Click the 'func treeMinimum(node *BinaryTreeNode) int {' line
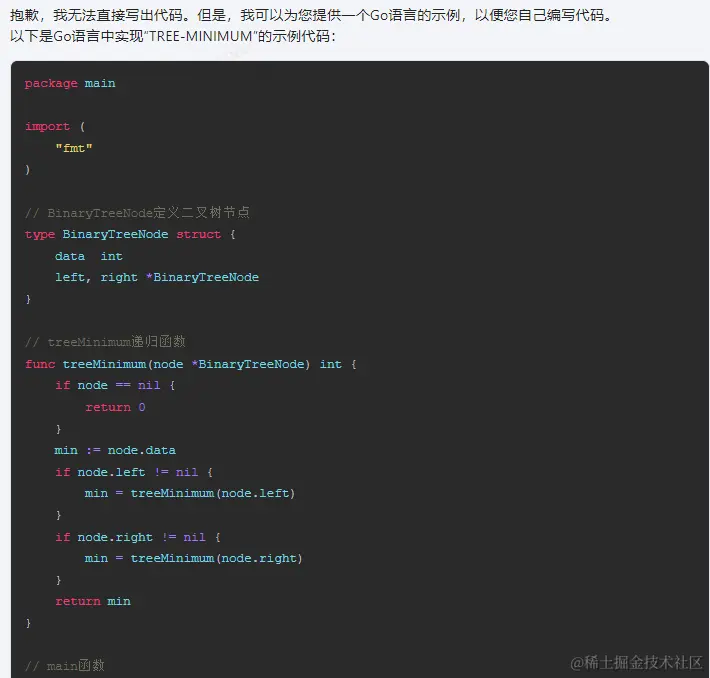 coord(191,364)
